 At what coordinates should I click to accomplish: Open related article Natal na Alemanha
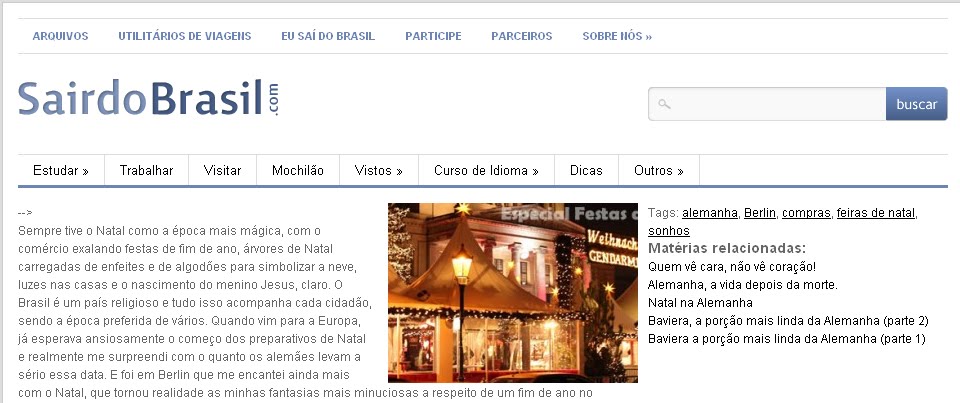point(700,303)
